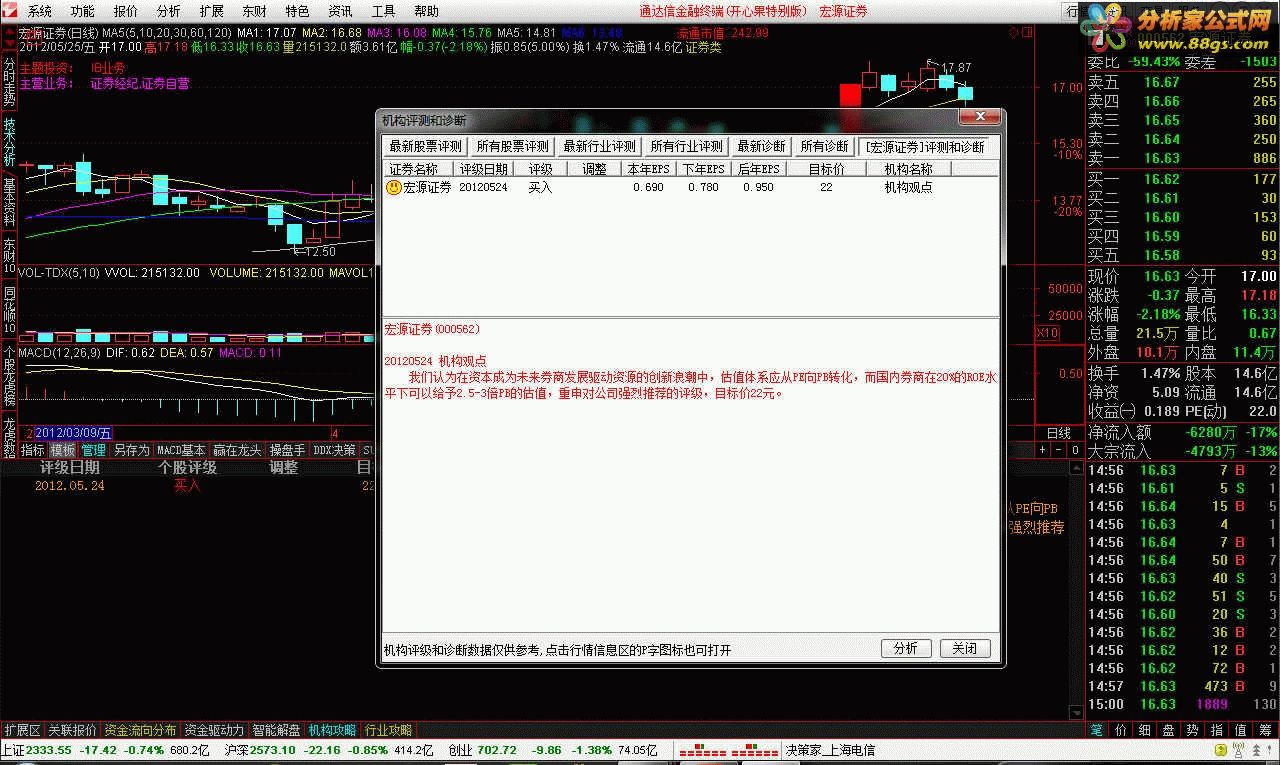Switch to the 所有诊断 tab
Image resolution: width=1280 pixels, height=765 pixels.
click(x=824, y=146)
